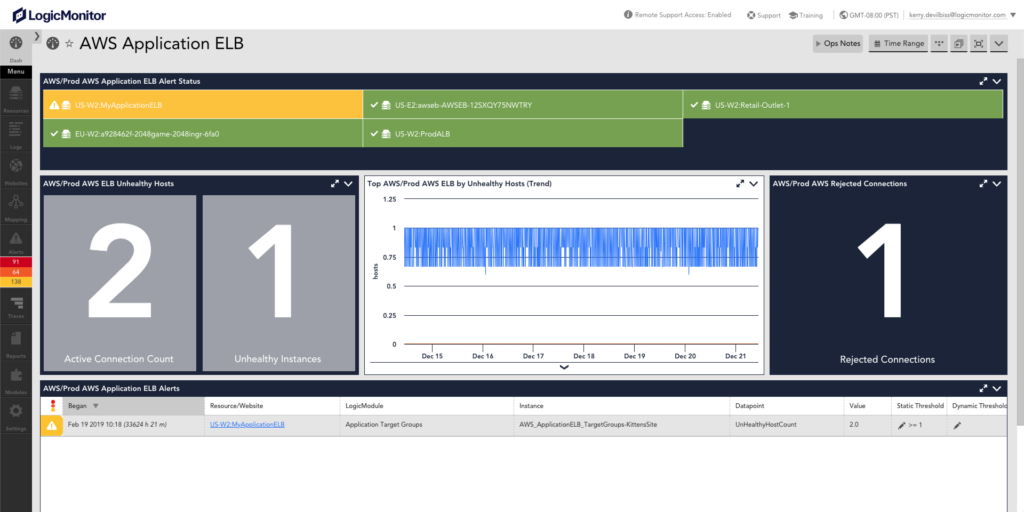The width and height of the screenshot is (1024, 512).
Task: Click the 138 warning alerts count badge
Action: pos(16,281)
